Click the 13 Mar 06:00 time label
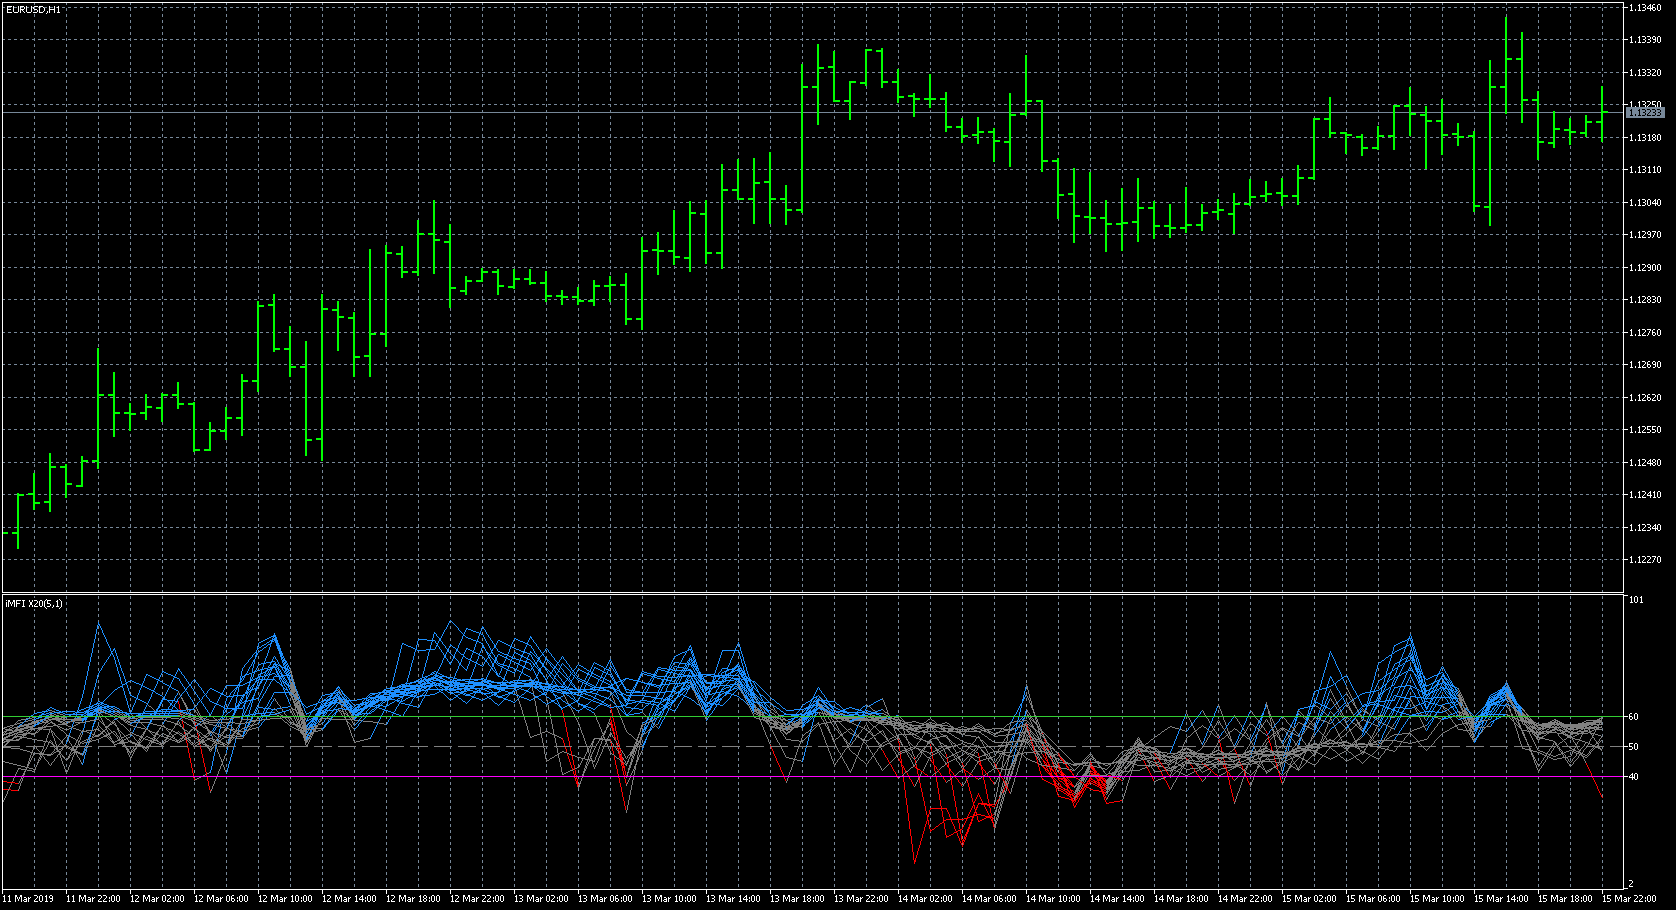1676x910 pixels. point(605,899)
